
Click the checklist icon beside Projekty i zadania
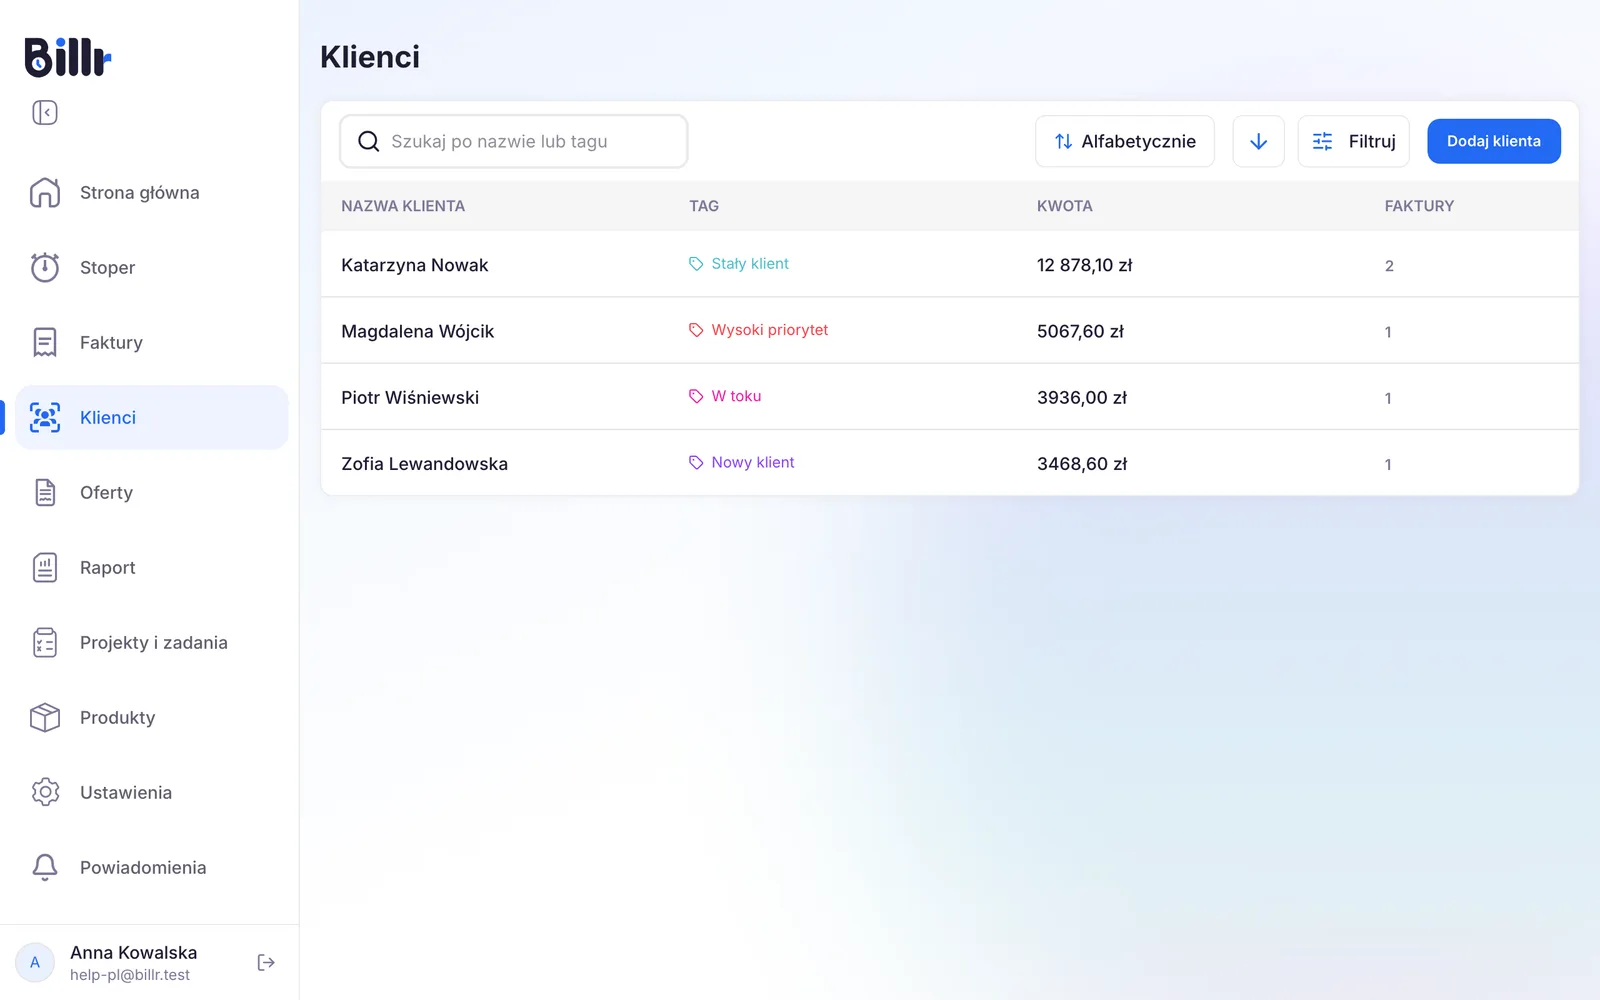(45, 642)
